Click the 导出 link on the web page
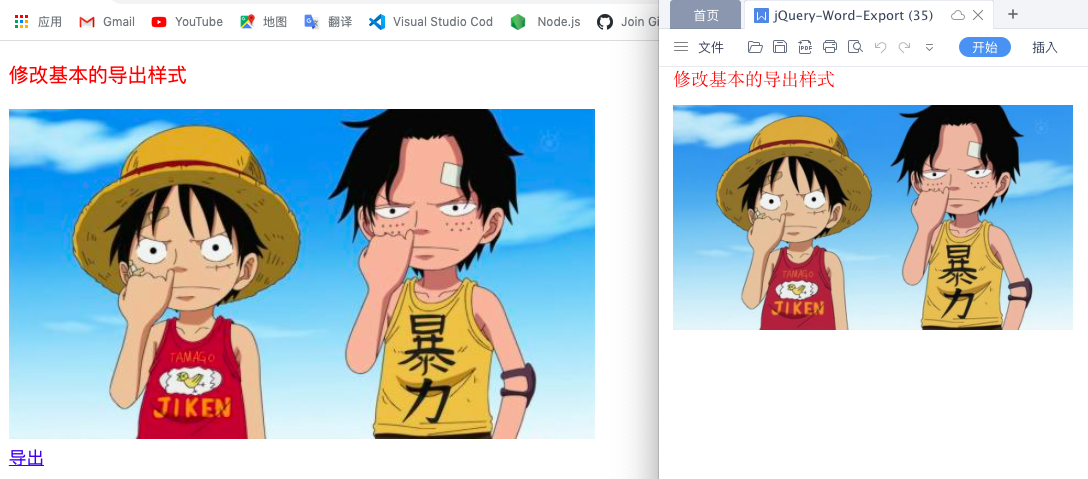The image size is (1088, 479). (x=26, y=458)
